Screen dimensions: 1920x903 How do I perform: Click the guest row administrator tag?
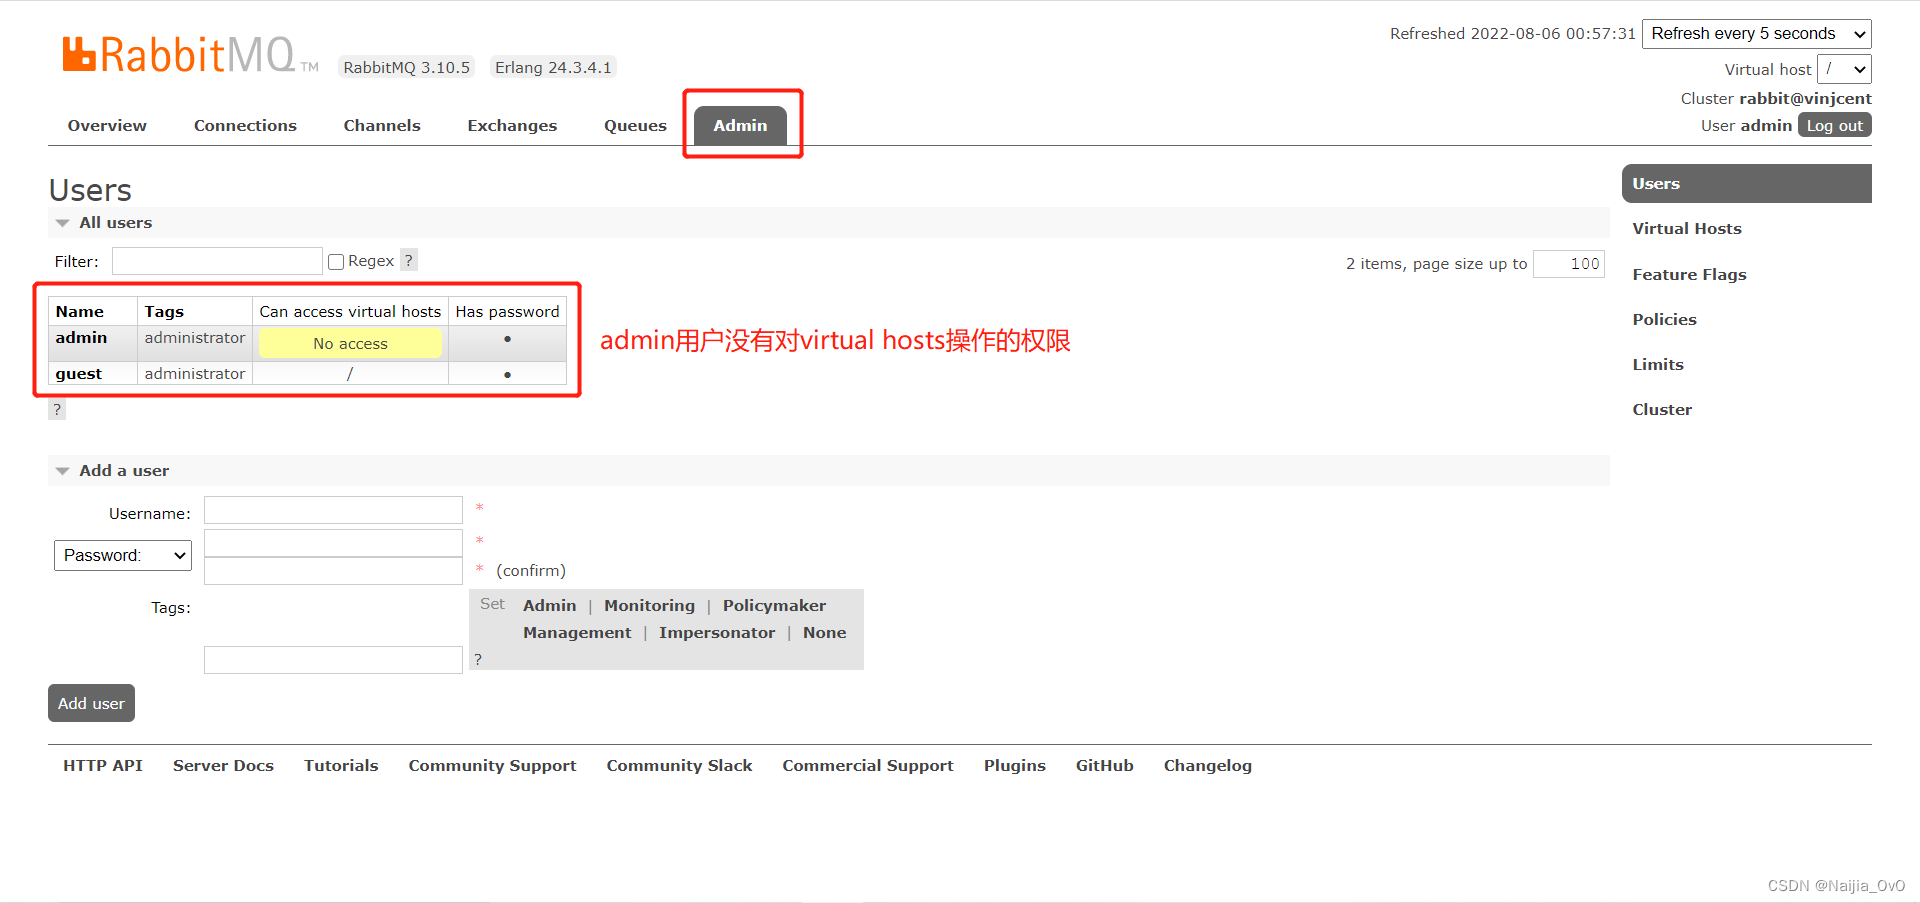tap(195, 374)
